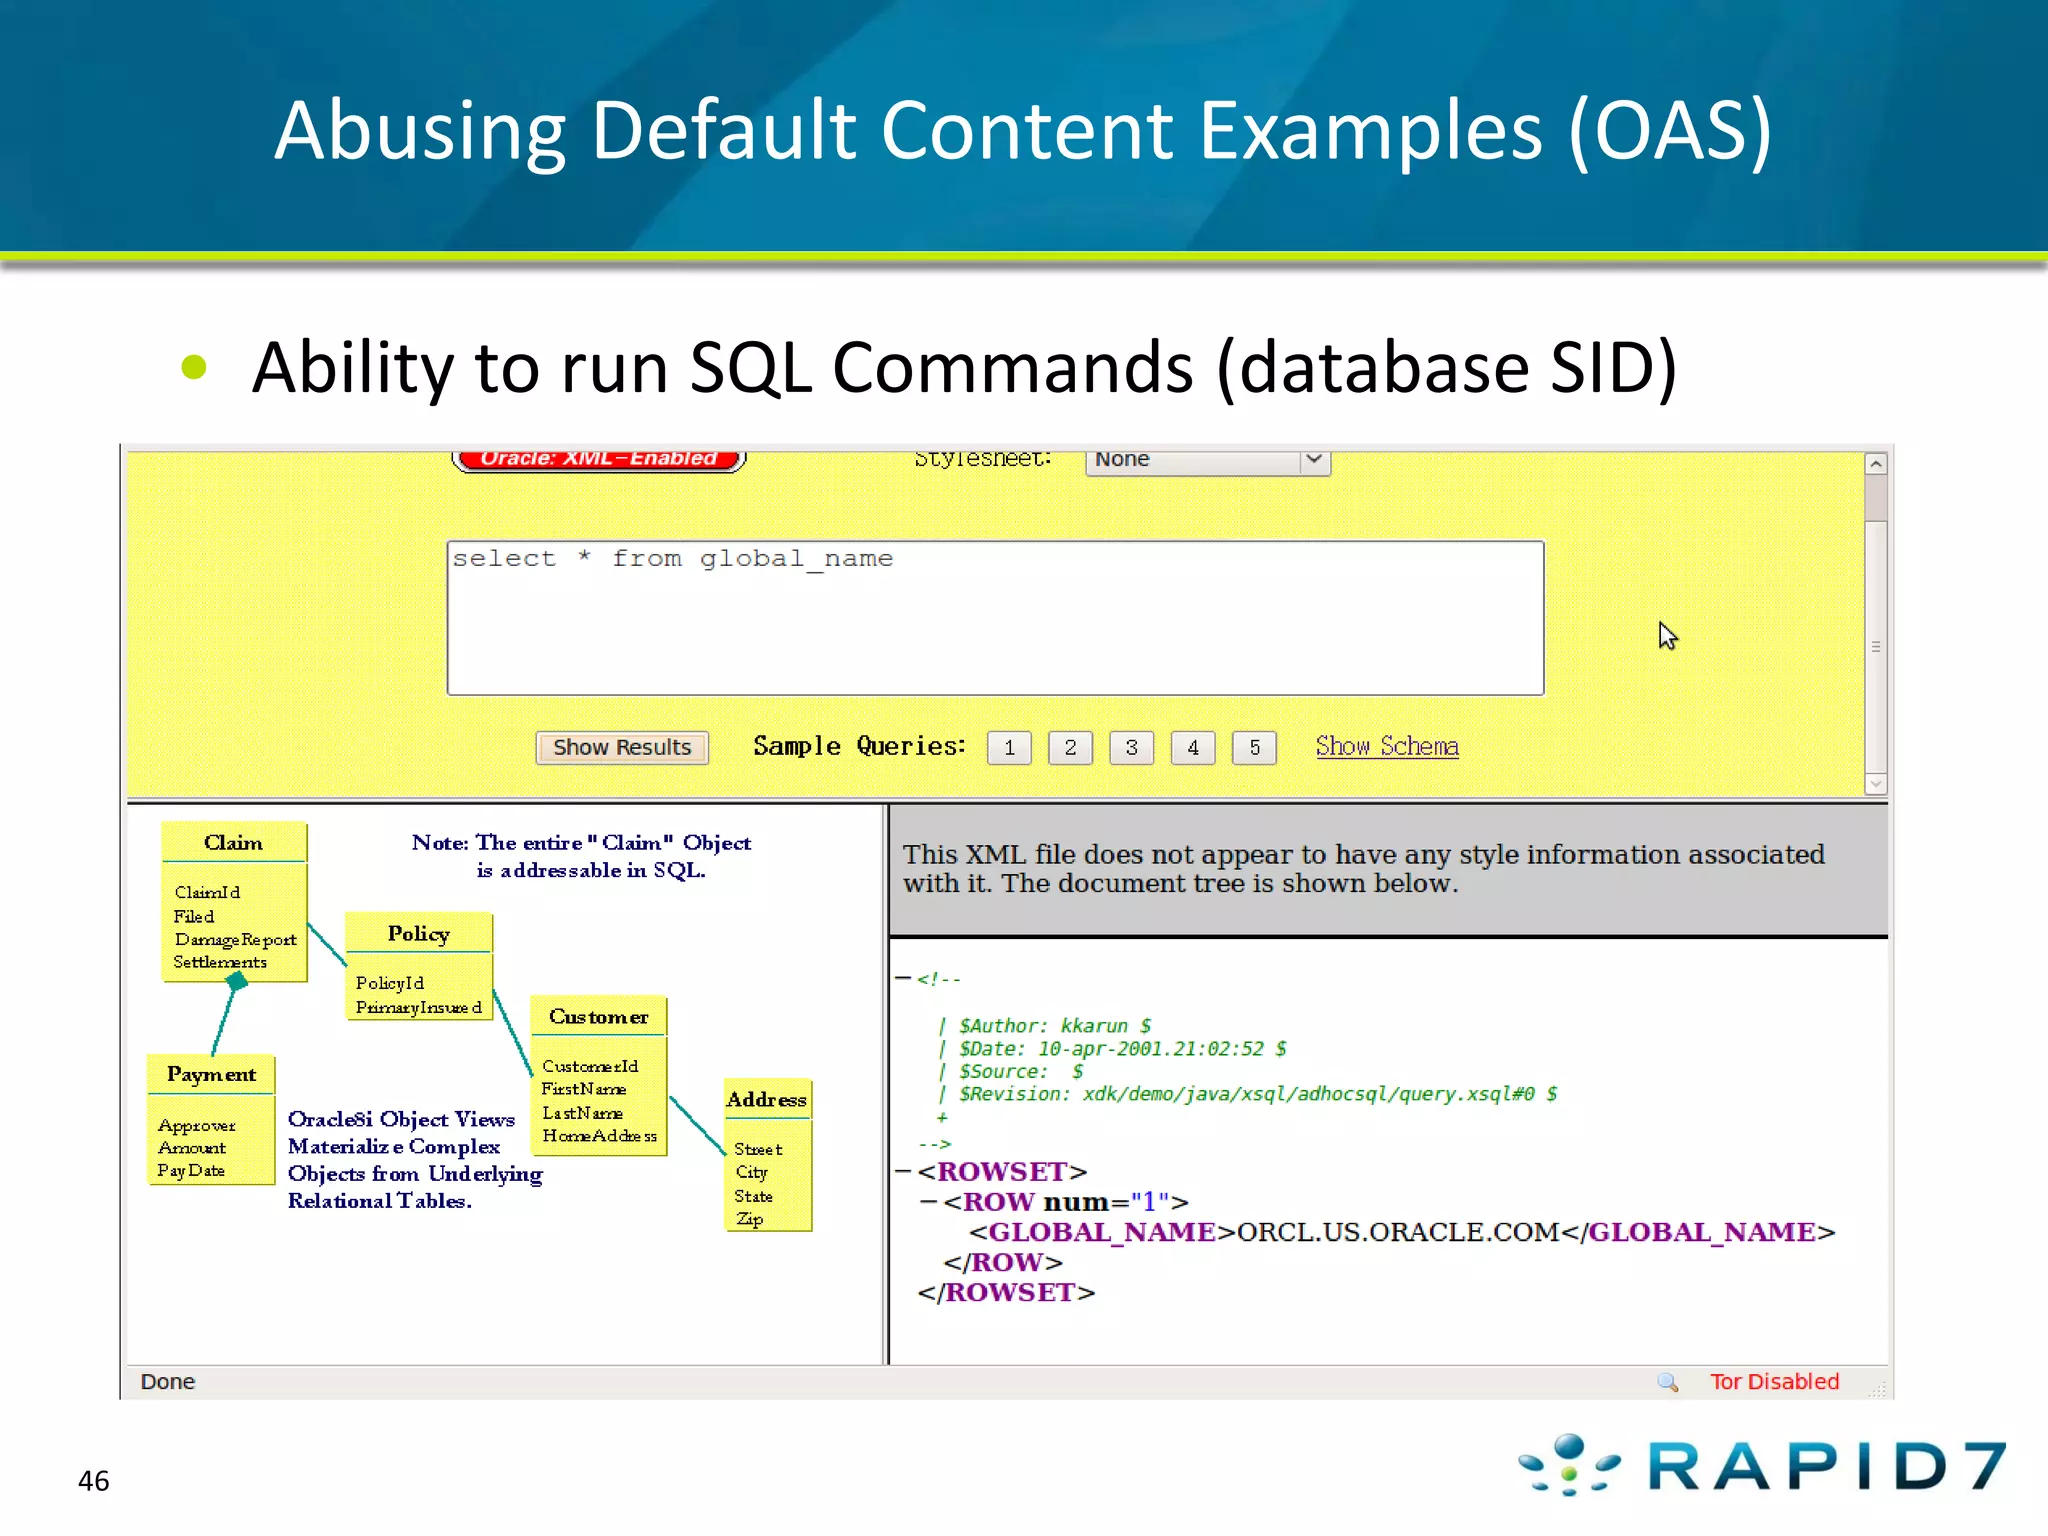
Task: Click the Sample Queries label
Action: 859,746
